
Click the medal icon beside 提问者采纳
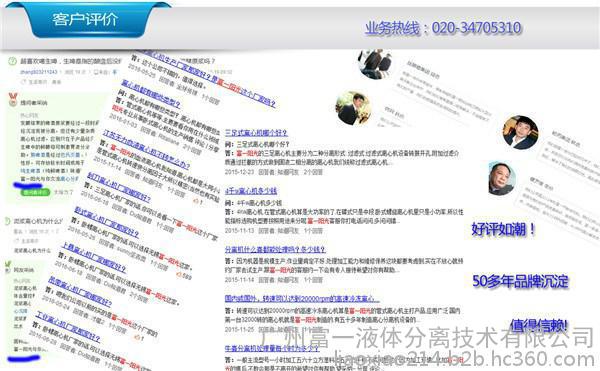13,100
